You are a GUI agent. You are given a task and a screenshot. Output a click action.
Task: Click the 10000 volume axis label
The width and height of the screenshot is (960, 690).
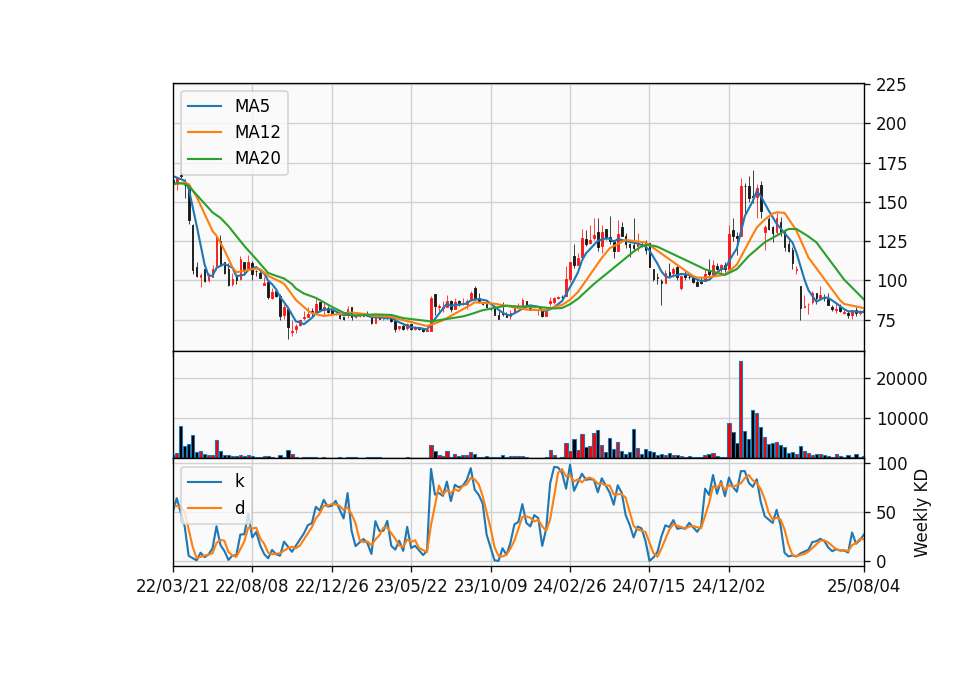(902, 419)
